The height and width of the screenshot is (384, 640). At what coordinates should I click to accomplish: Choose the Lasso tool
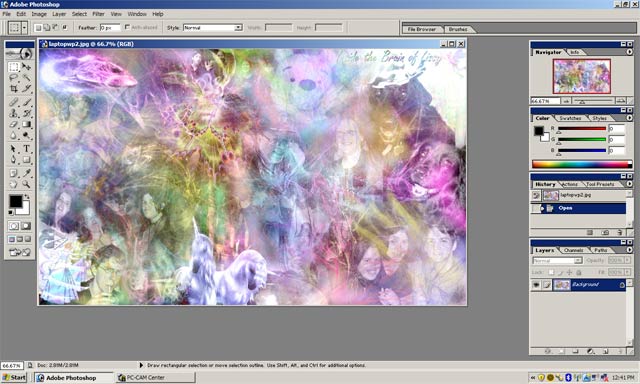13,78
